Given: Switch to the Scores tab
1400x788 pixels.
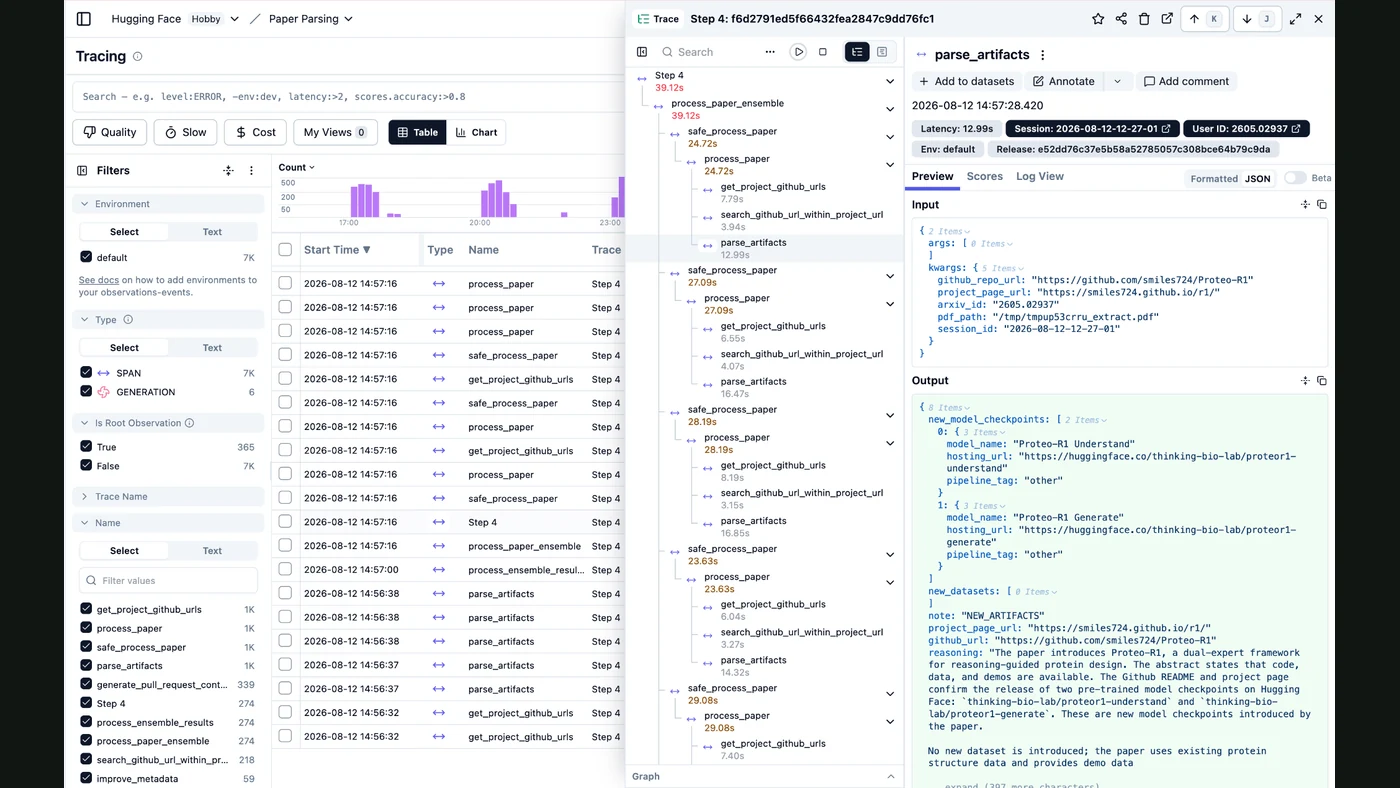Looking at the screenshot, I should [984, 176].
